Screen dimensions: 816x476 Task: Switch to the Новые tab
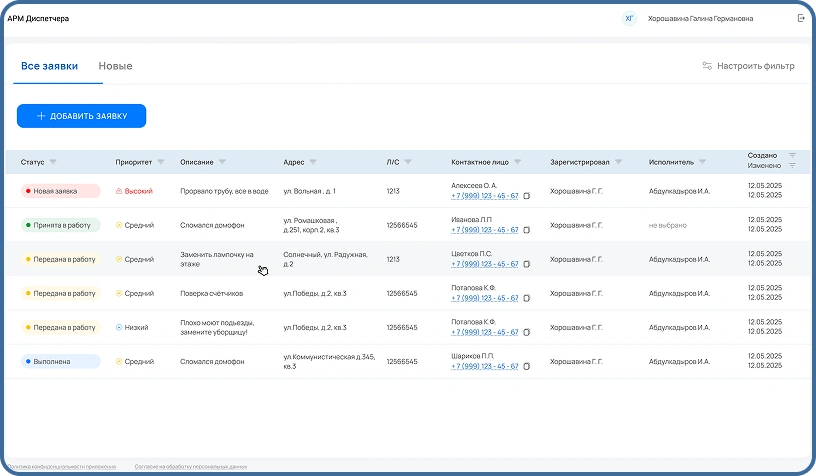click(115, 66)
